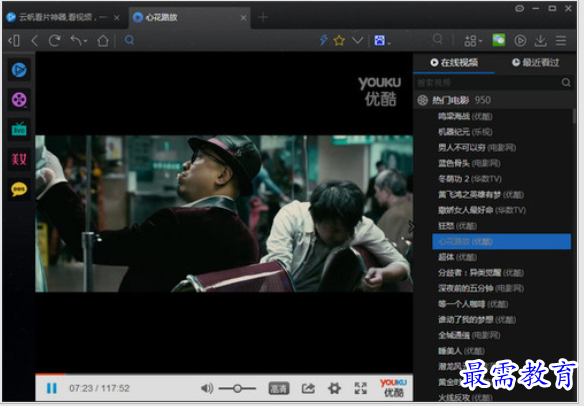Click the video frame to pause

tap(224, 213)
